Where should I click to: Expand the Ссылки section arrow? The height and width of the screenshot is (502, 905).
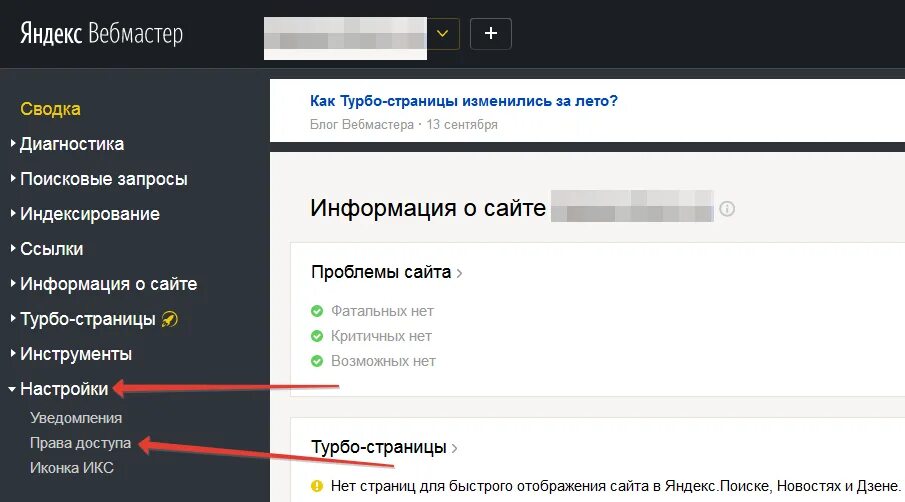point(13,249)
